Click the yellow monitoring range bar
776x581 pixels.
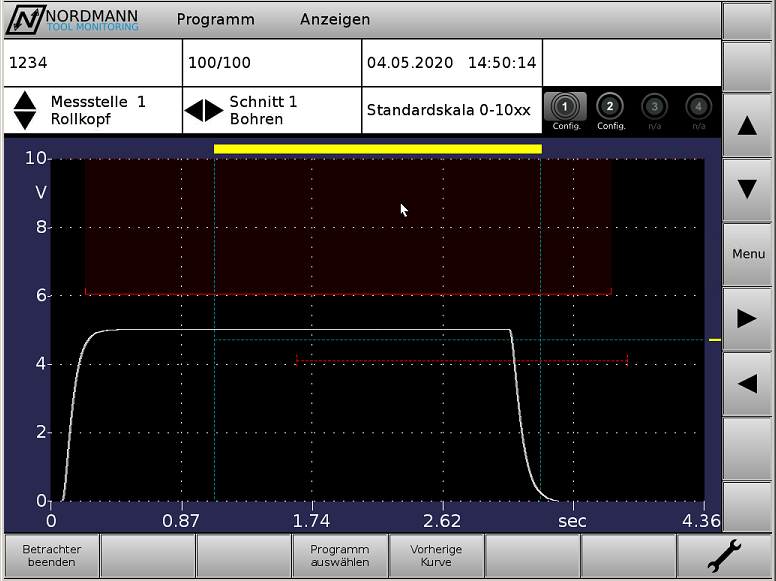[377, 149]
